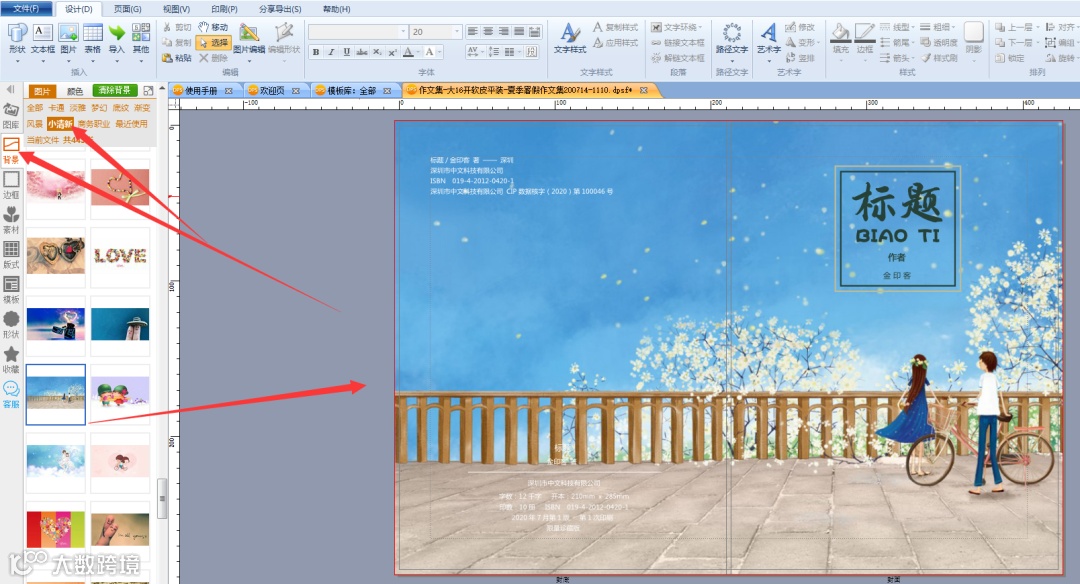
Task: Align text center
Action: [488, 31]
